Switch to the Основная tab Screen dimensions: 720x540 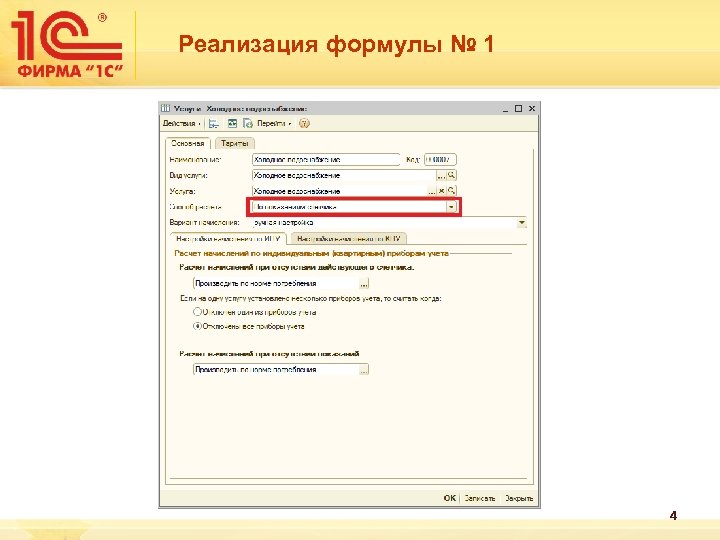pyautogui.click(x=187, y=143)
